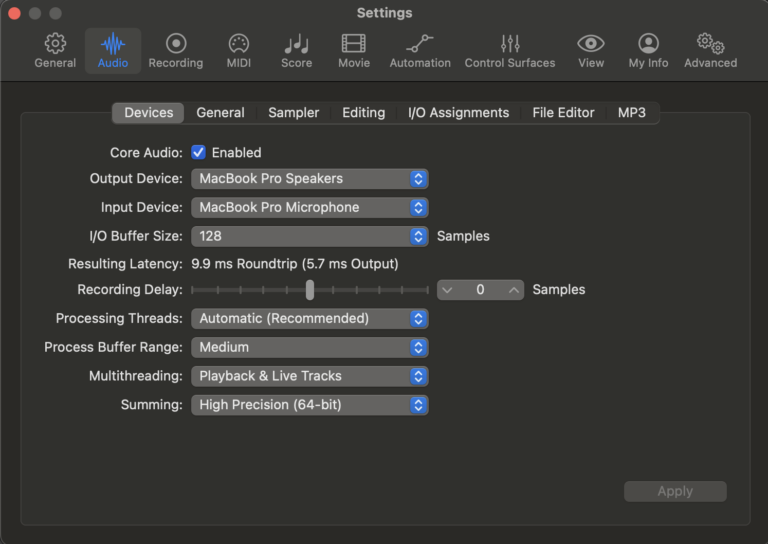Click the Recording Delay samples value field
The image size is (768, 544).
(480, 290)
